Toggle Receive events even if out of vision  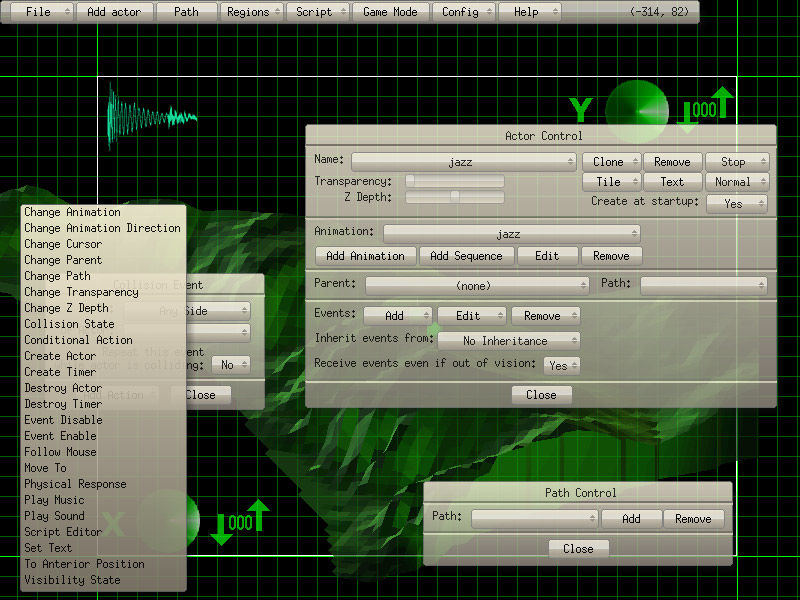(562, 365)
